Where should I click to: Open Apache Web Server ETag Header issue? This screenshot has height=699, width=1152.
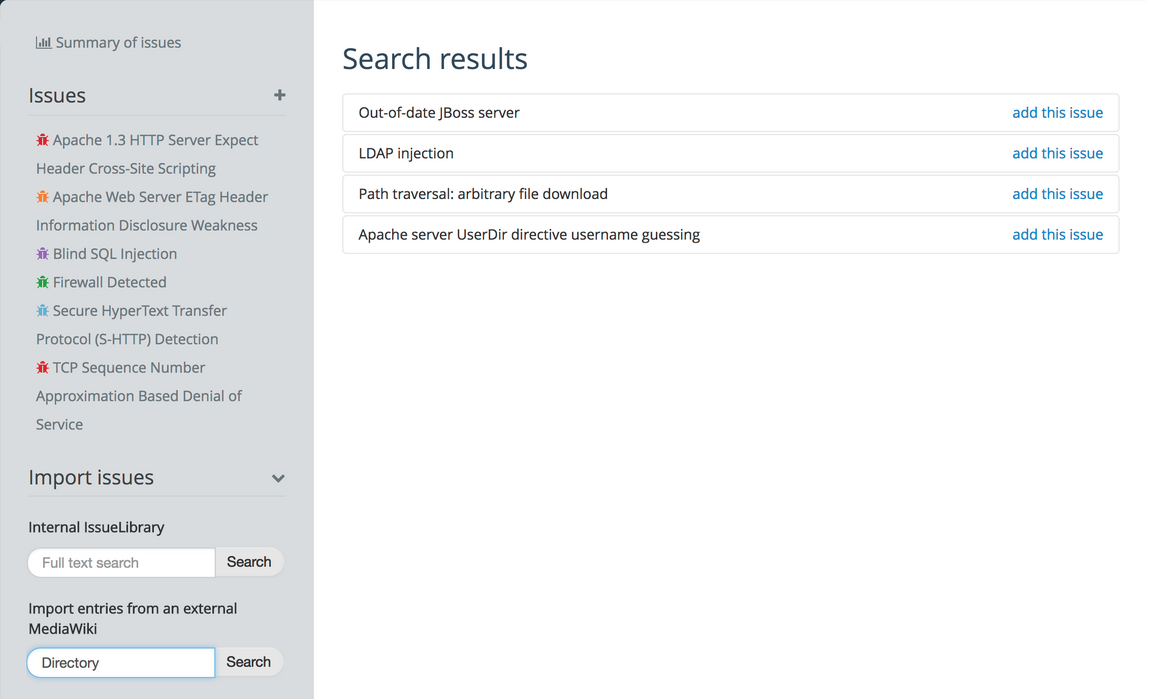coord(152,211)
